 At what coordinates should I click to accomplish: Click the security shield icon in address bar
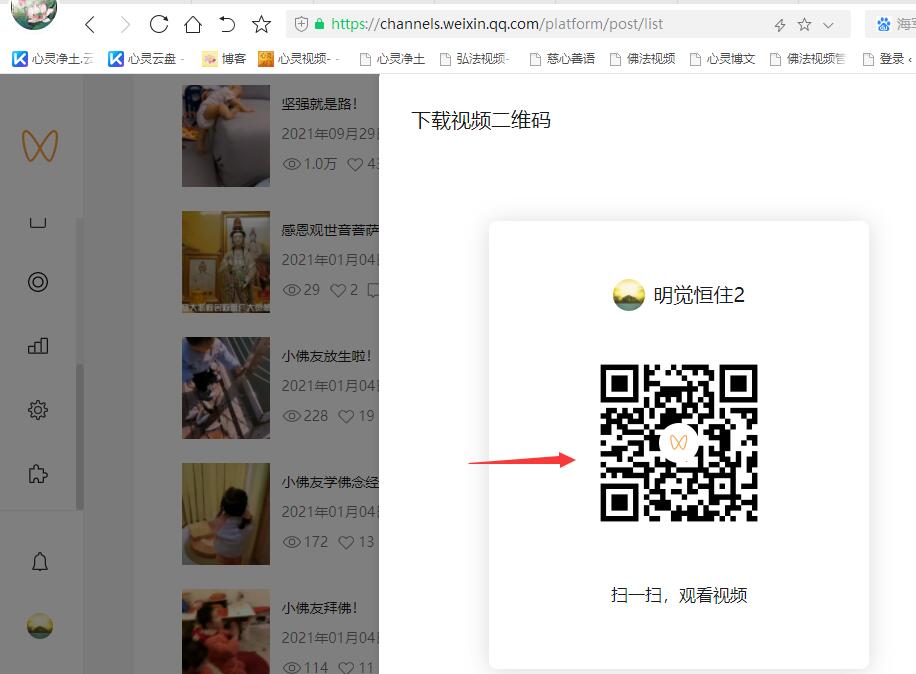click(x=301, y=24)
